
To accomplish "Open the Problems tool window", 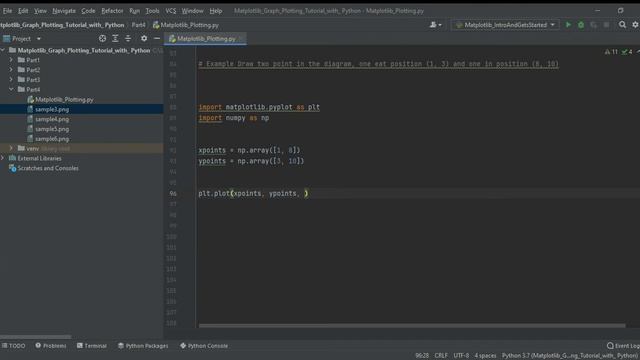I will pos(51,346).
